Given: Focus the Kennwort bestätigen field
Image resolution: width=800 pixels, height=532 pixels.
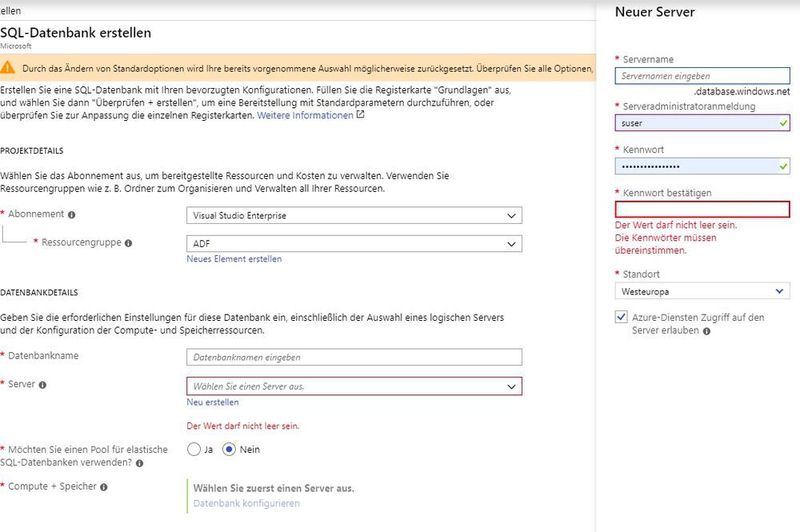Looking at the screenshot, I should pos(701,209).
